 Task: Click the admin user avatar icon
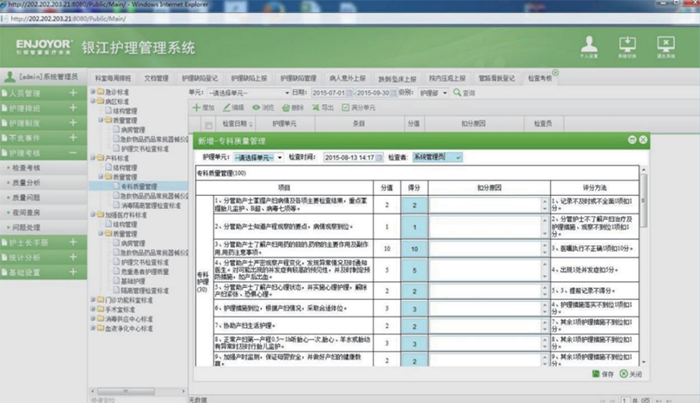[9, 77]
